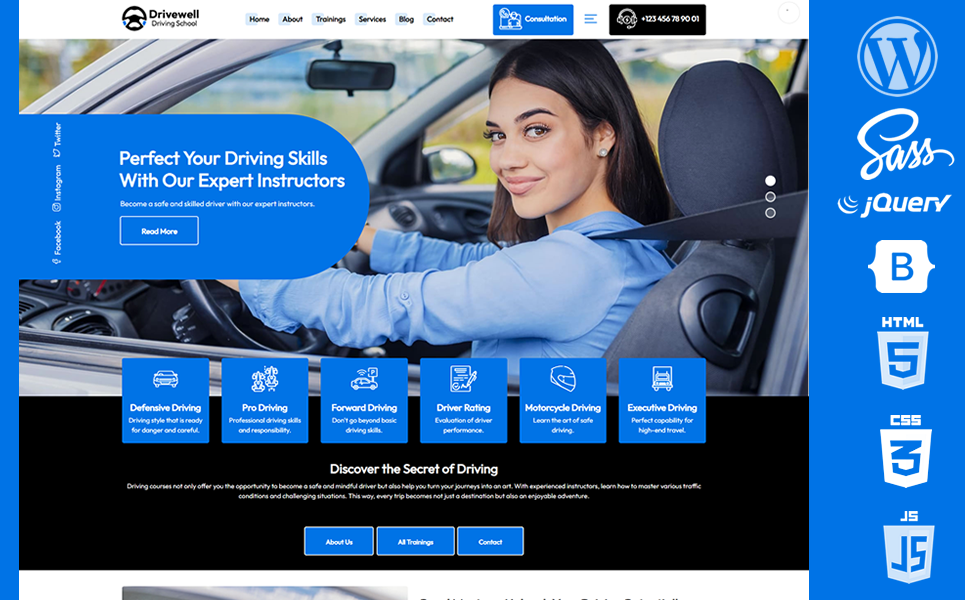The width and height of the screenshot is (965, 600).
Task: Switch to the third slide dot
Action: click(770, 213)
